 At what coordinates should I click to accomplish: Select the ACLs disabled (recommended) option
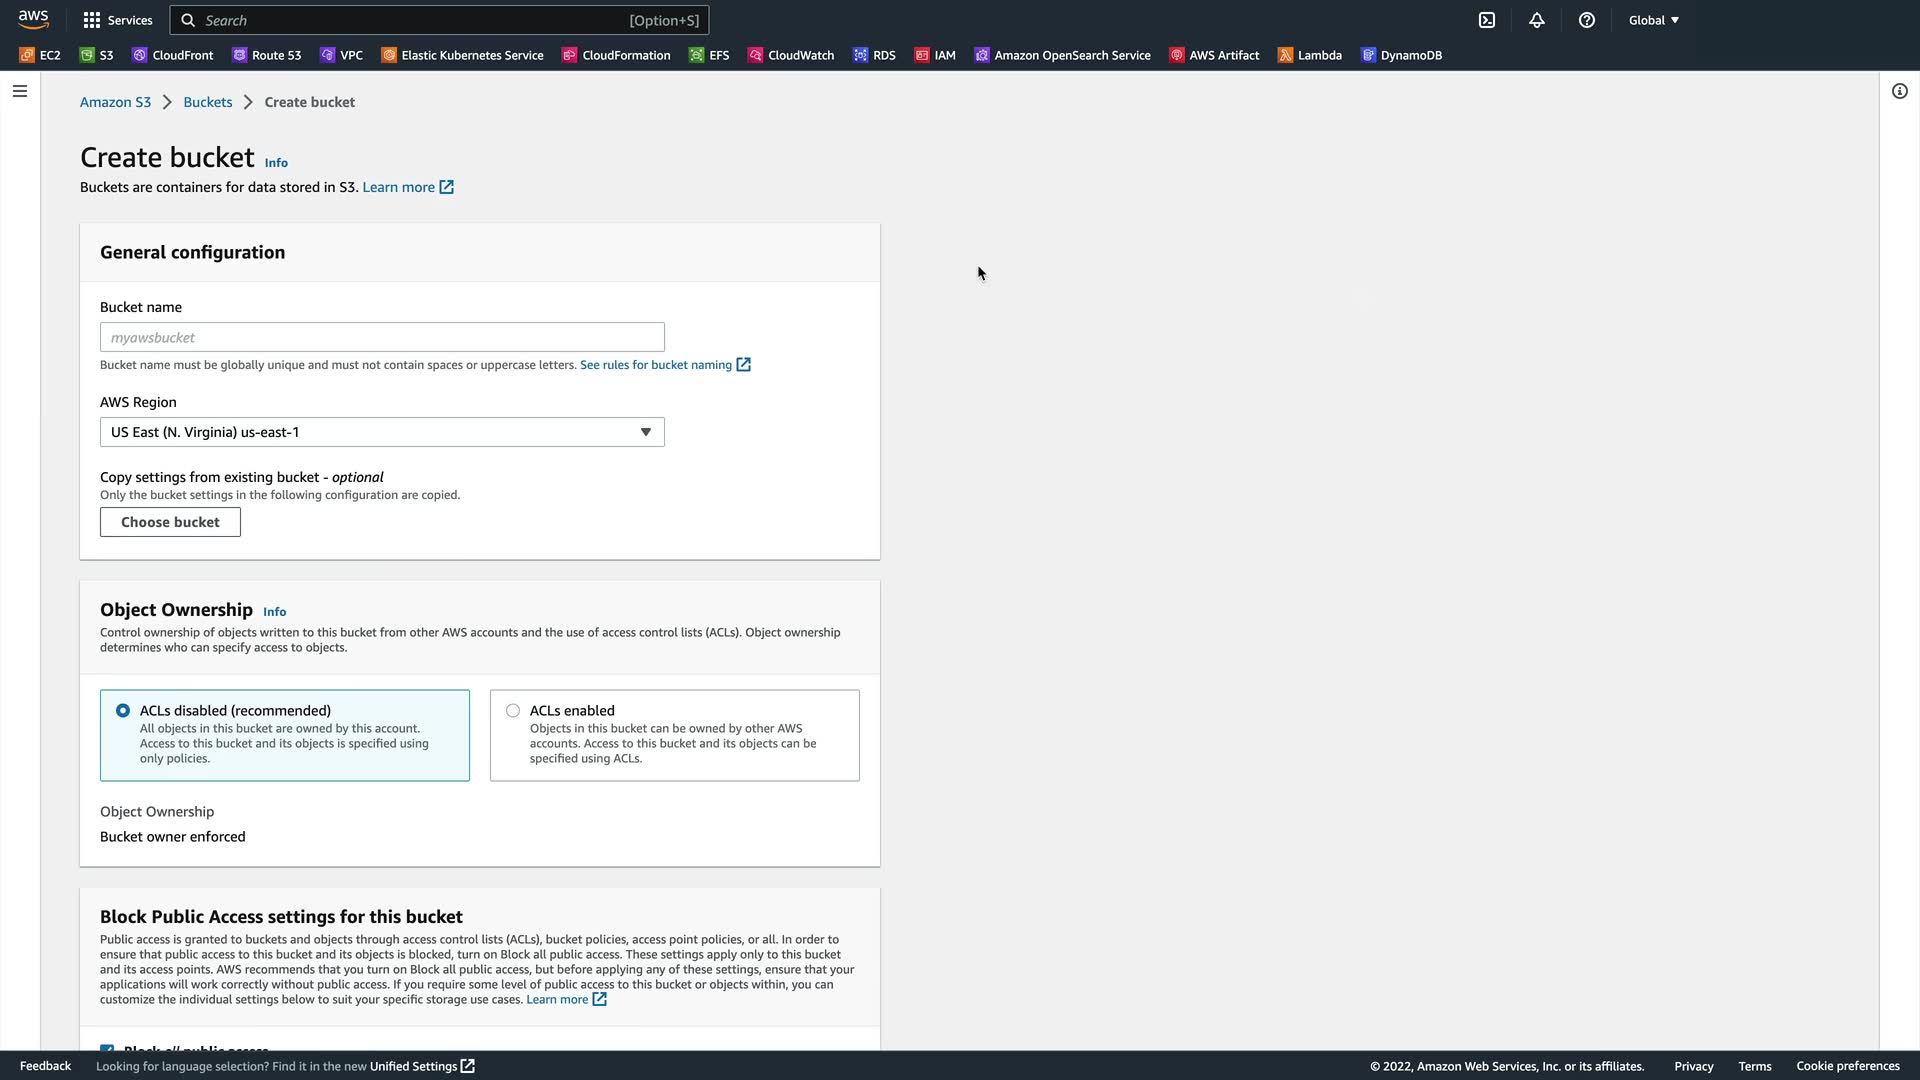[x=123, y=711]
